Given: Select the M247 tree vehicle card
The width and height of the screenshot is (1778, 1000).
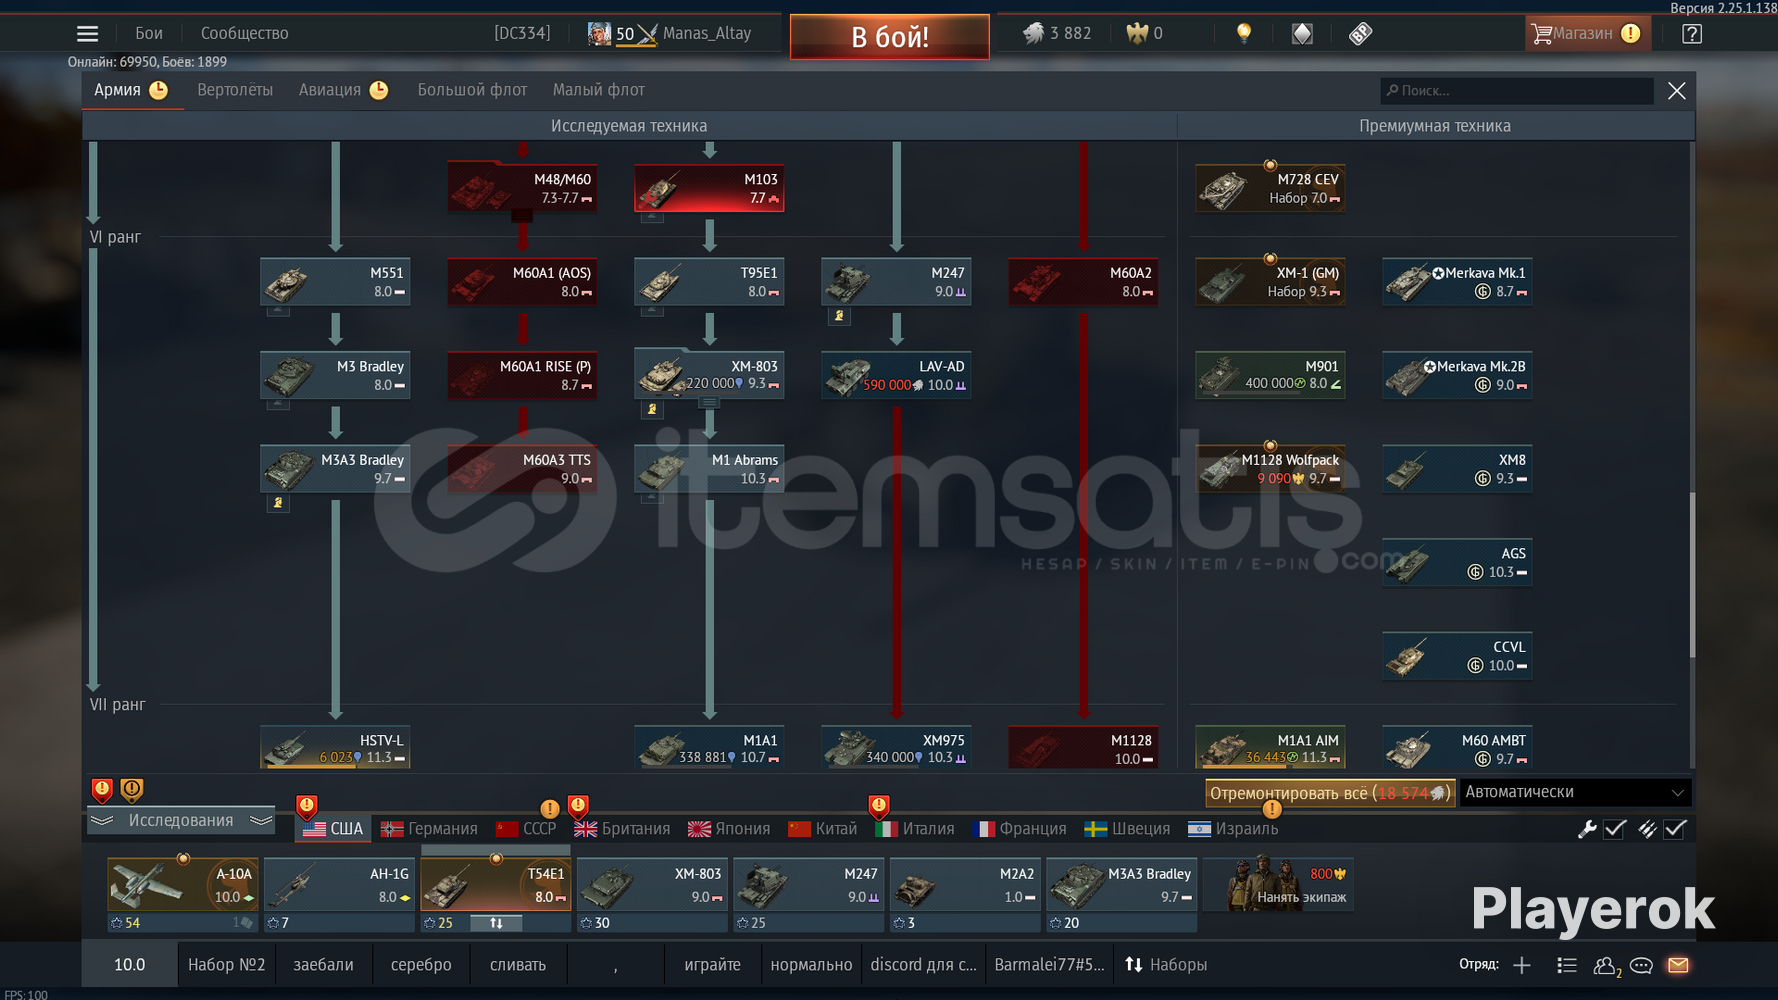Looking at the screenshot, I should (896, 281).
